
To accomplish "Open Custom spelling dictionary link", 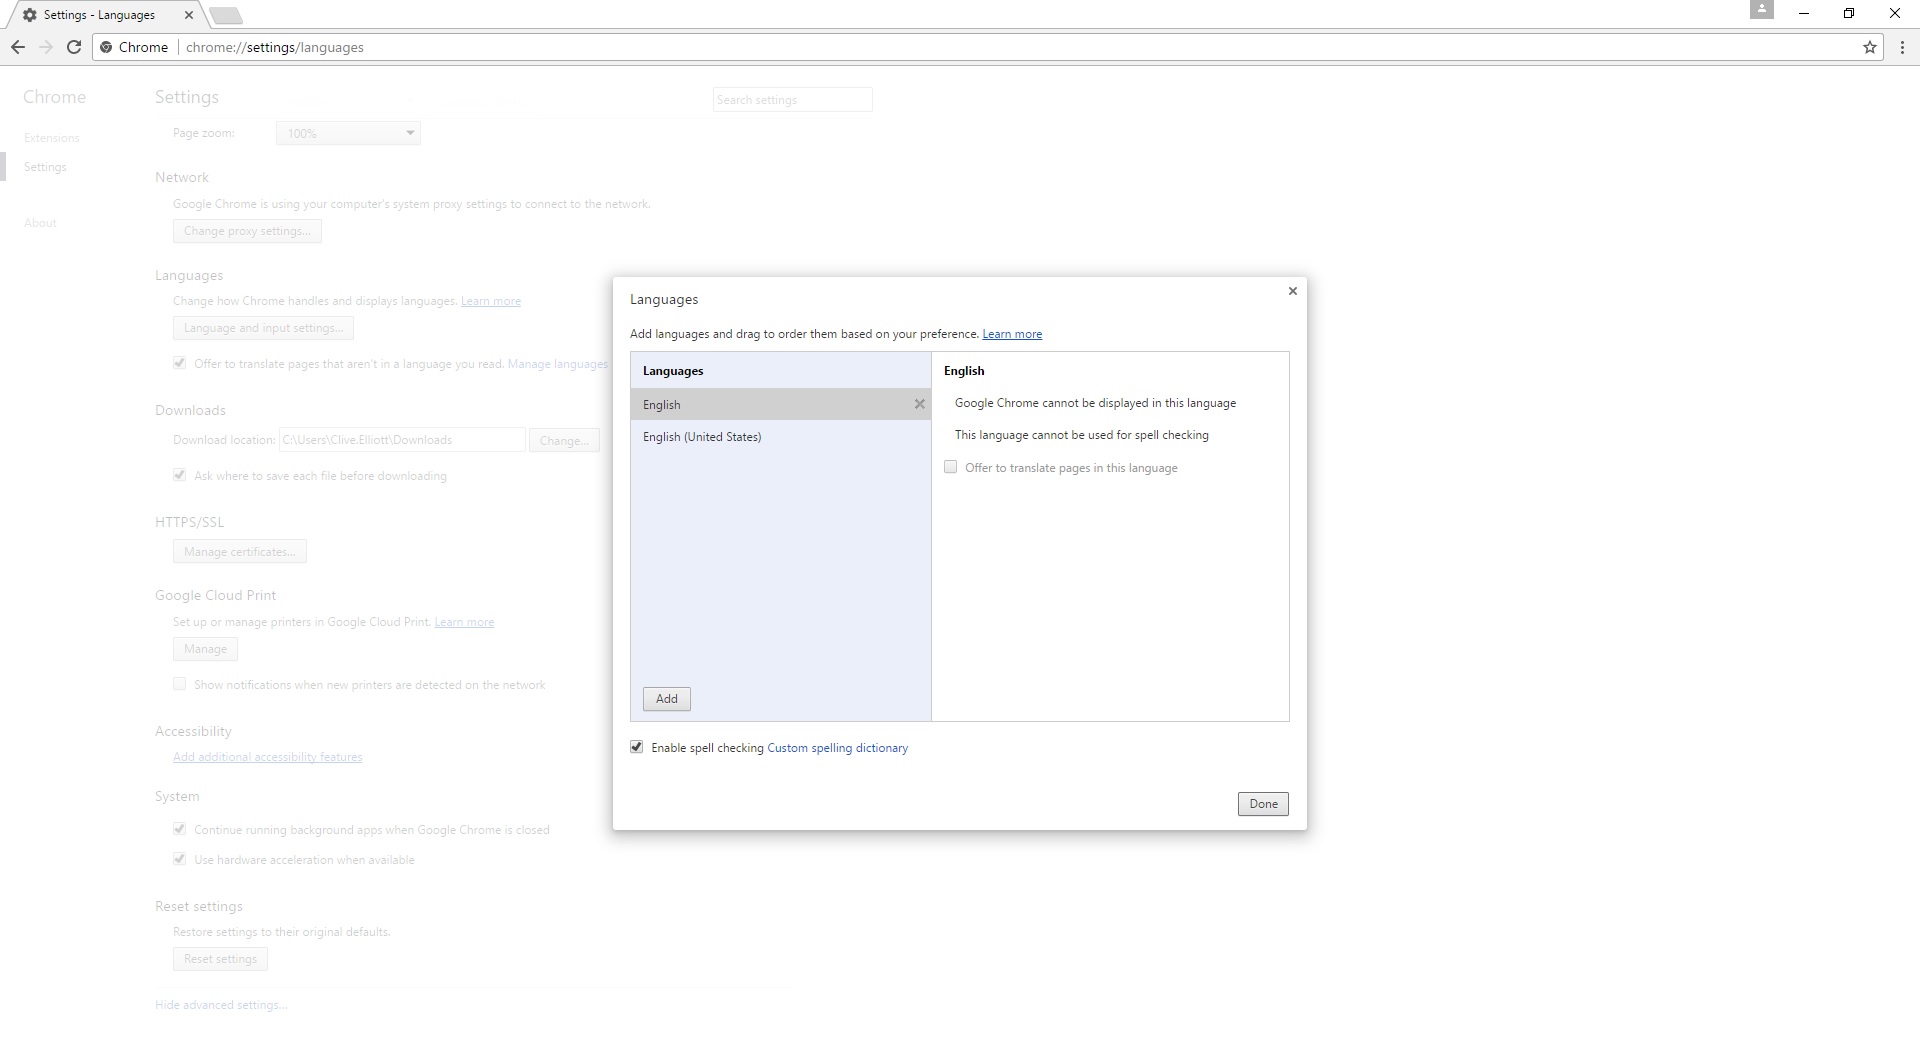I will [837, 748].
